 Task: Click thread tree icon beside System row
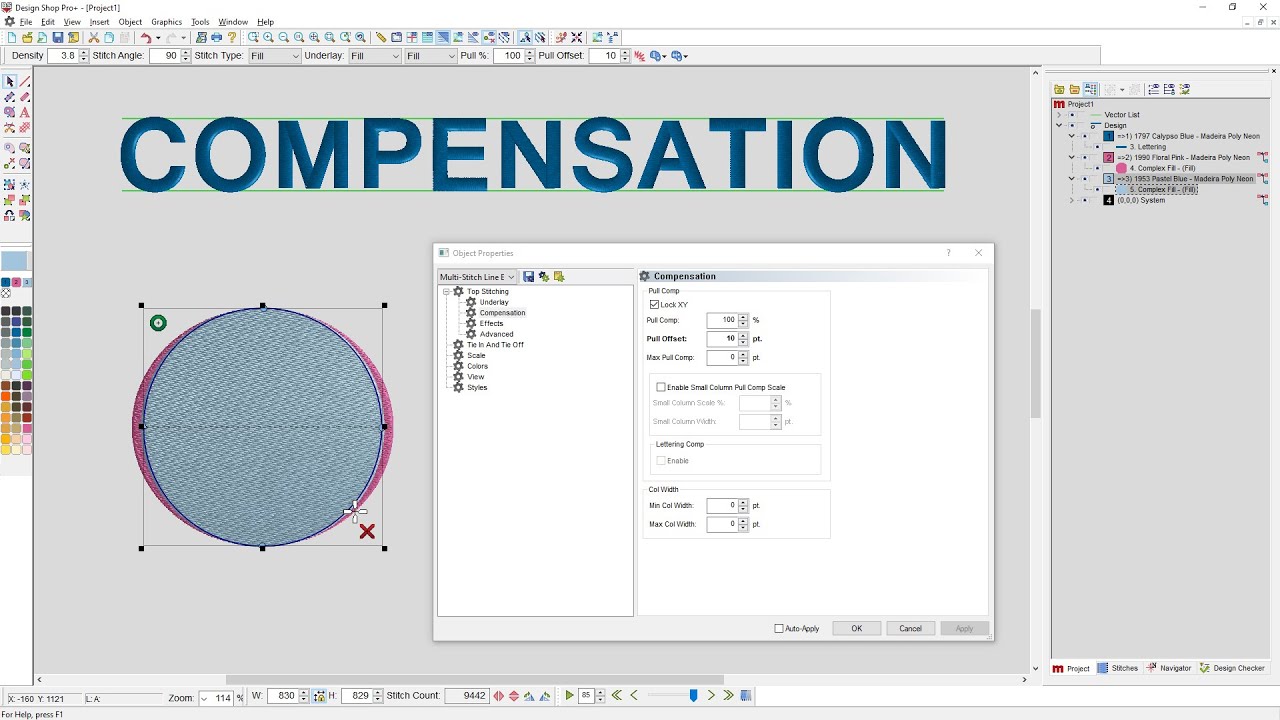(x=1263, y=200)
